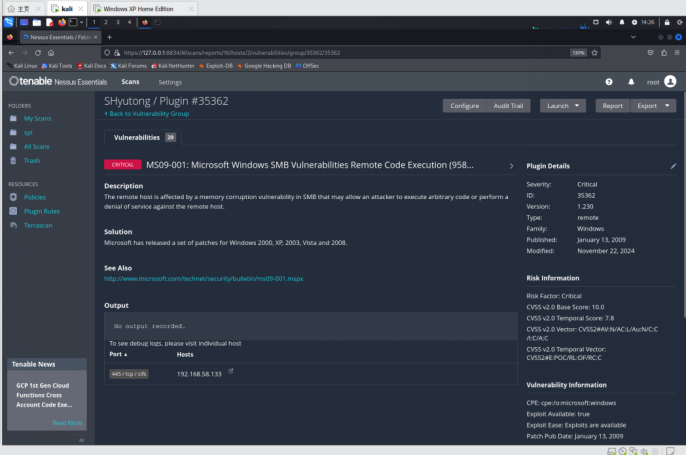Open the All Scans folder

click(37, 147)
